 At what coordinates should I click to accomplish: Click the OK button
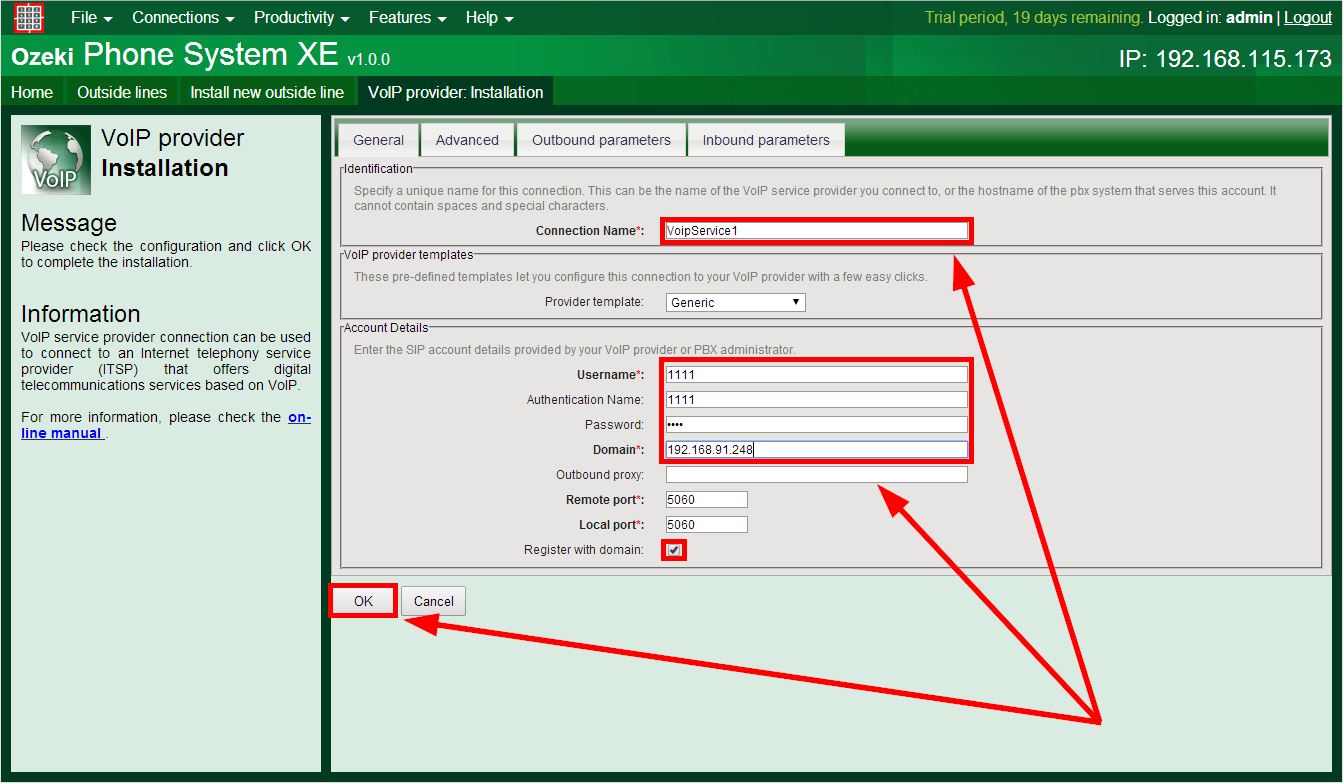(x=363, y=601)
